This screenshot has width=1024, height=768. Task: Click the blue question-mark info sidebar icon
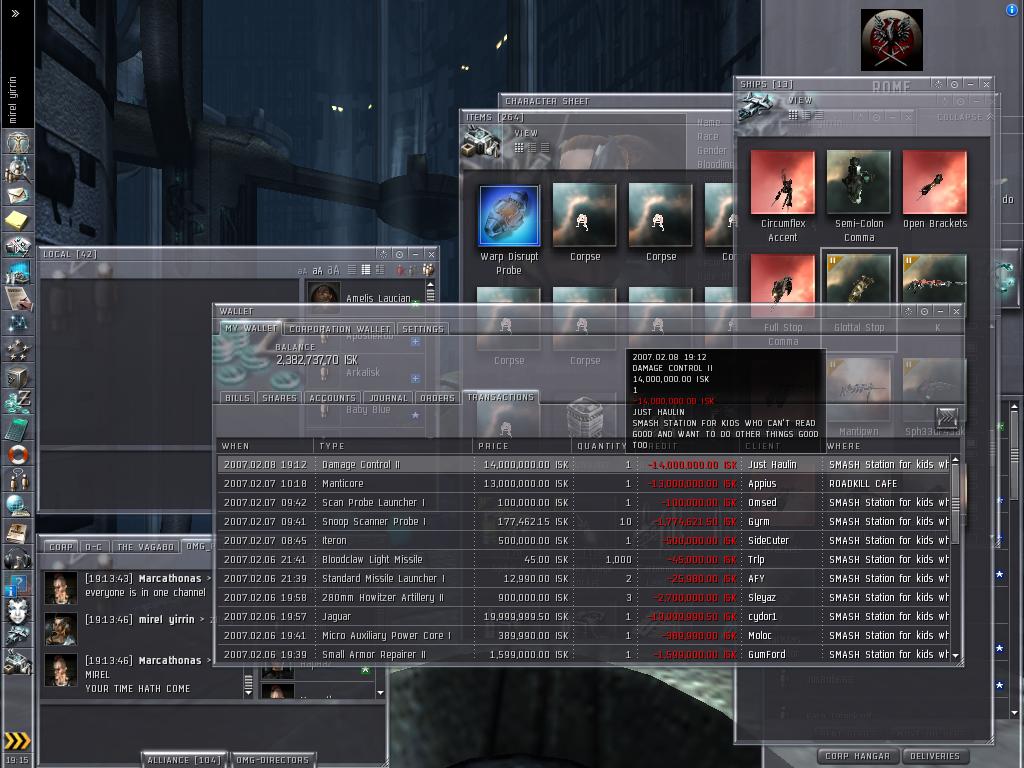[18, 584]
